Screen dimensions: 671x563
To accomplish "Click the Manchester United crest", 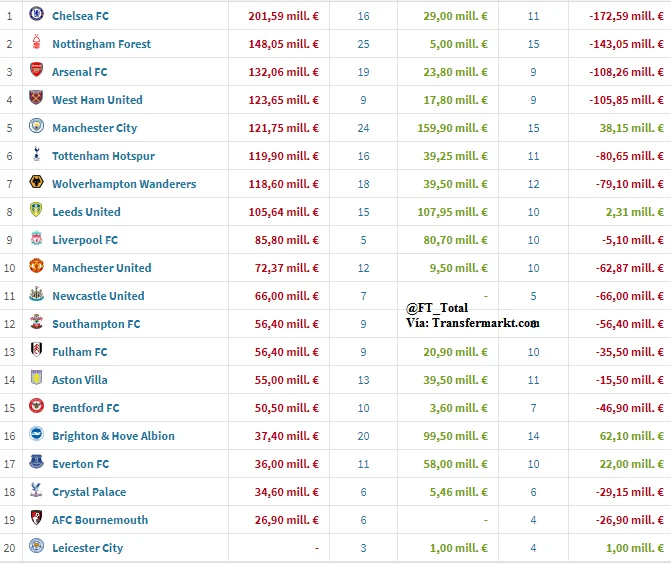I will [36, 266].
